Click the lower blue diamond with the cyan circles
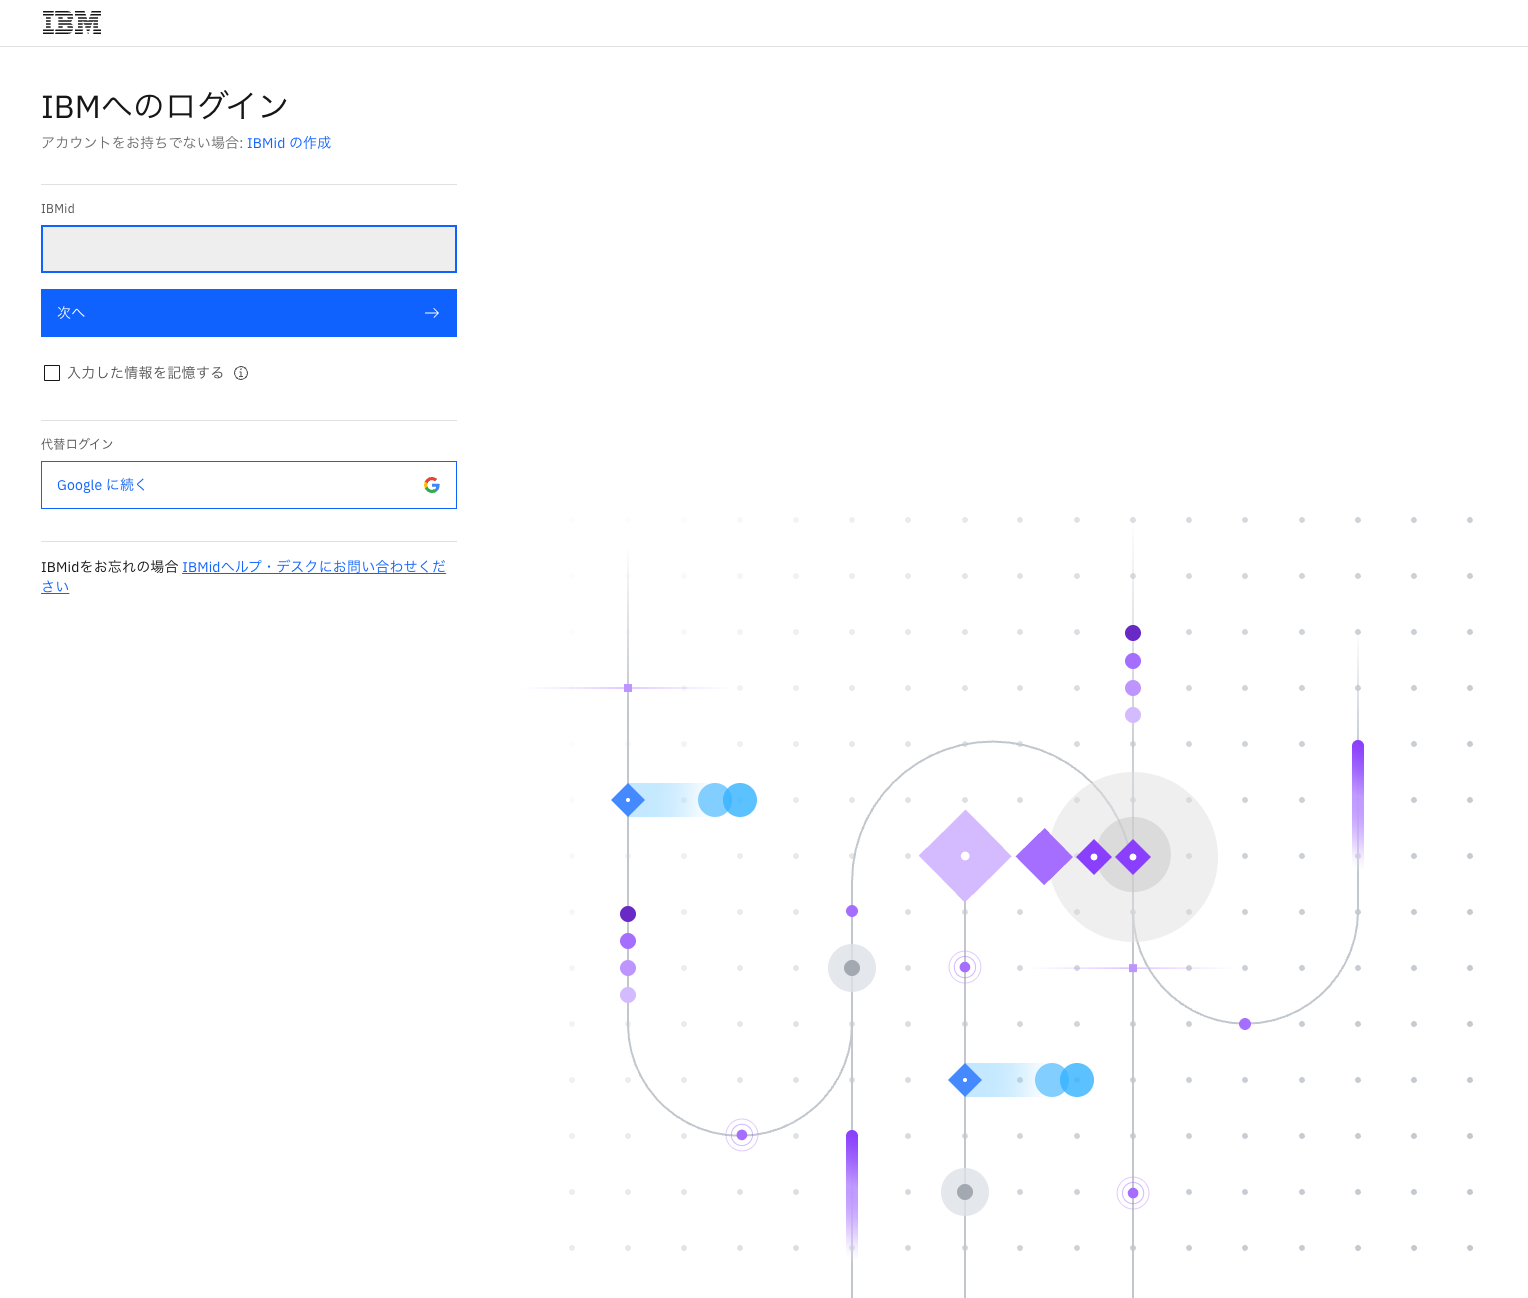The height and width of the screenshot is (1298, 1528). pyautogui.click(x=964, y=1080)
